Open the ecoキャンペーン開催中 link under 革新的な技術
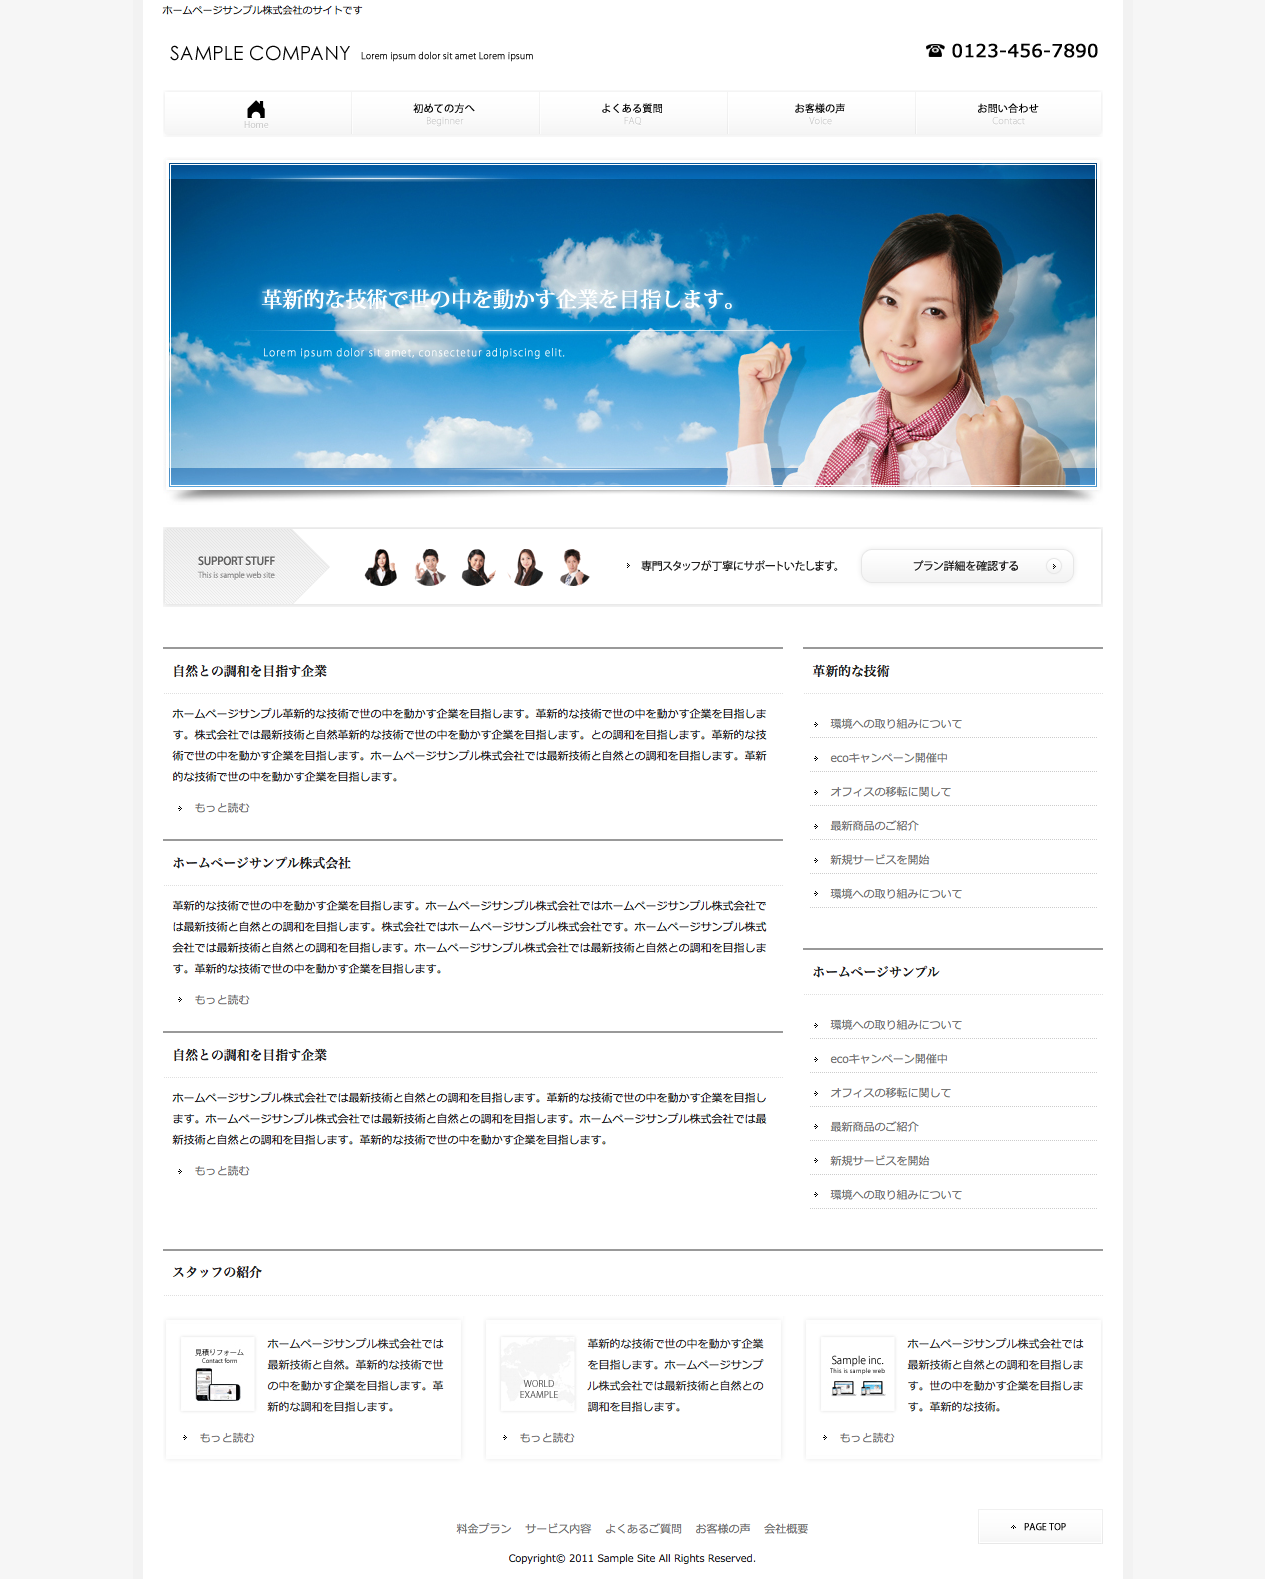This screenshot has height=1579, width=1265. (888, 758)
